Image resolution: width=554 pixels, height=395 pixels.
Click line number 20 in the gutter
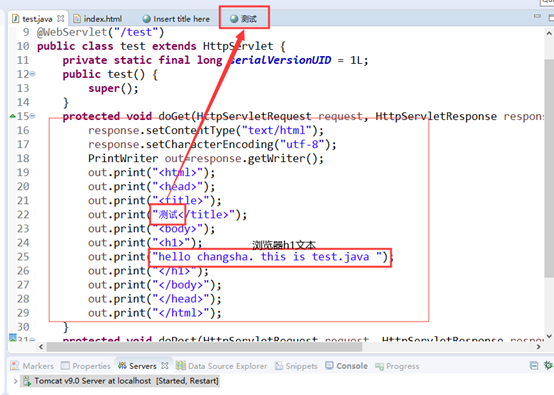[x=23, y=187]
